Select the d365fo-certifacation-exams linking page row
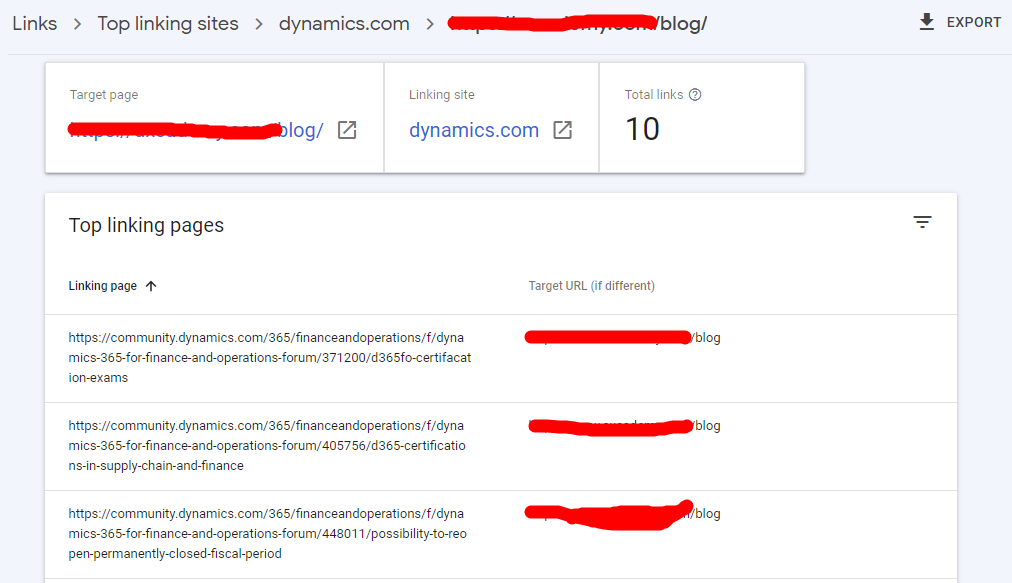Image resolution: width=1012 pixels, height=583 pixels. point(501,358)
